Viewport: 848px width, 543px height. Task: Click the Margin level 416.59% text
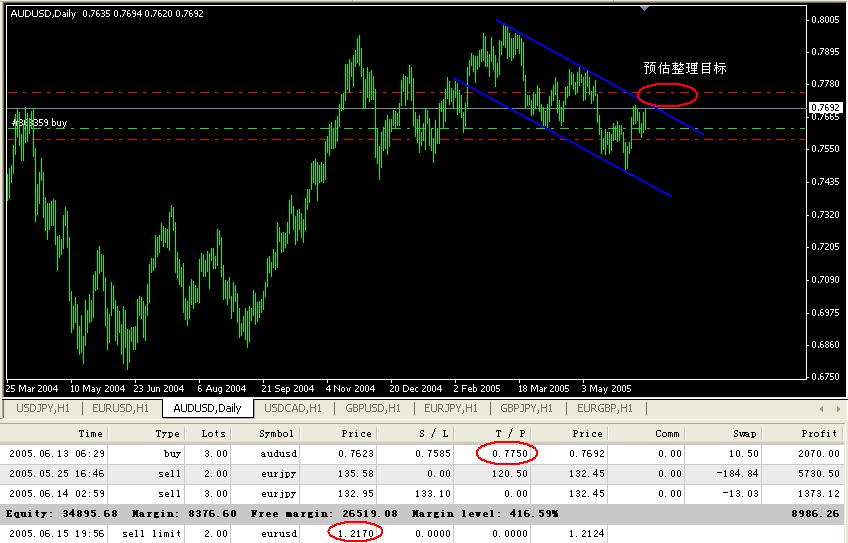(x=485, y=513)
